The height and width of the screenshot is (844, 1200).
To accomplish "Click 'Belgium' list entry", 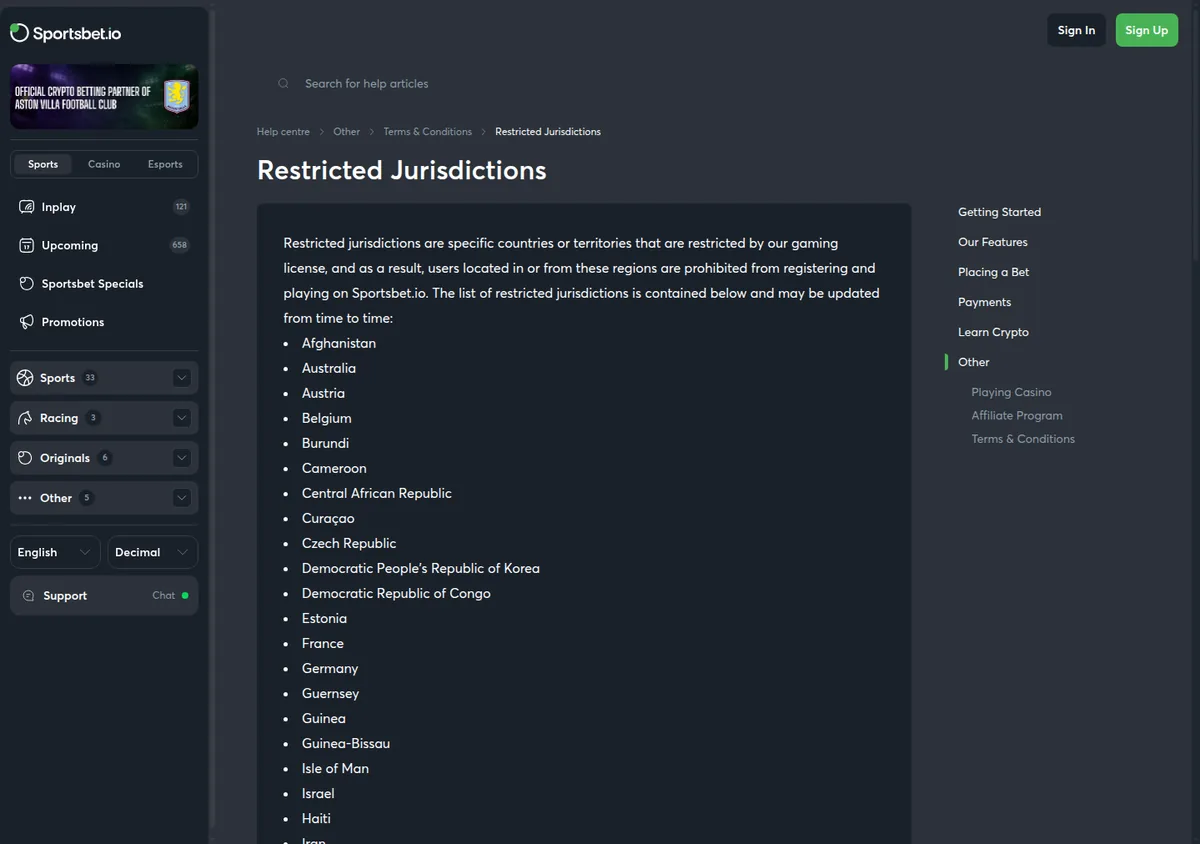I will tap(327, 418).
